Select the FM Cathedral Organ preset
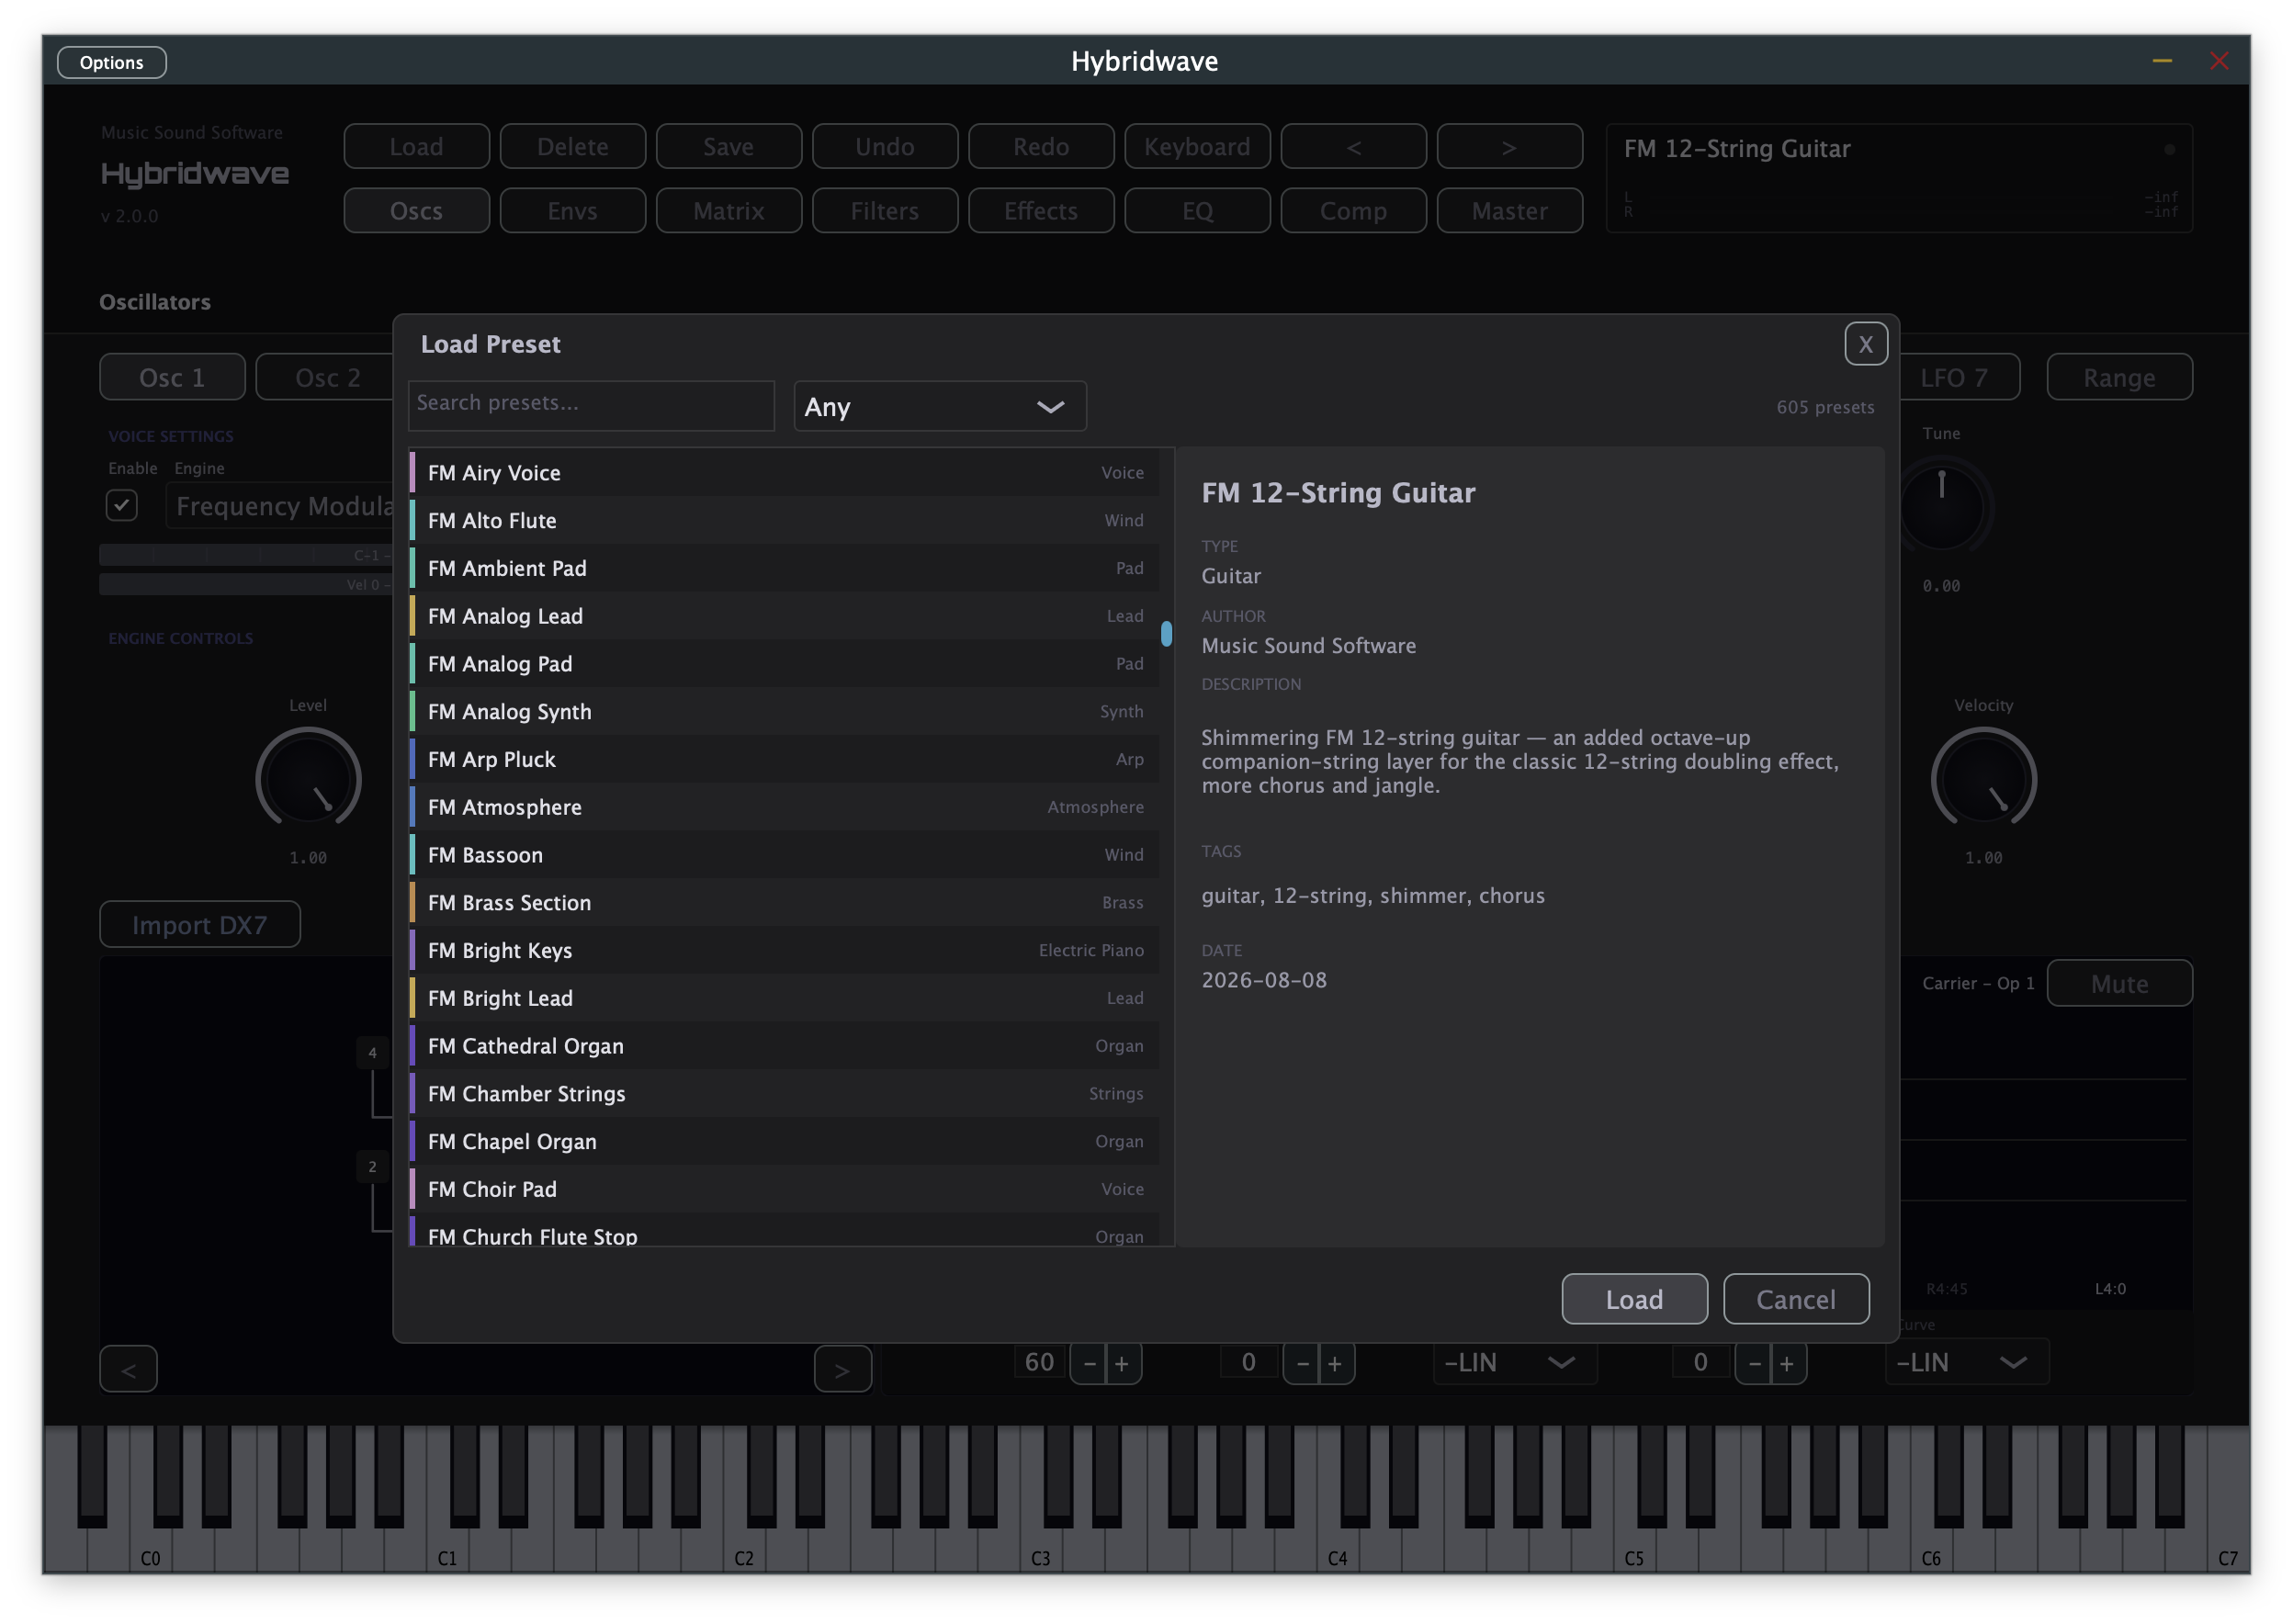 [784, 1046]
